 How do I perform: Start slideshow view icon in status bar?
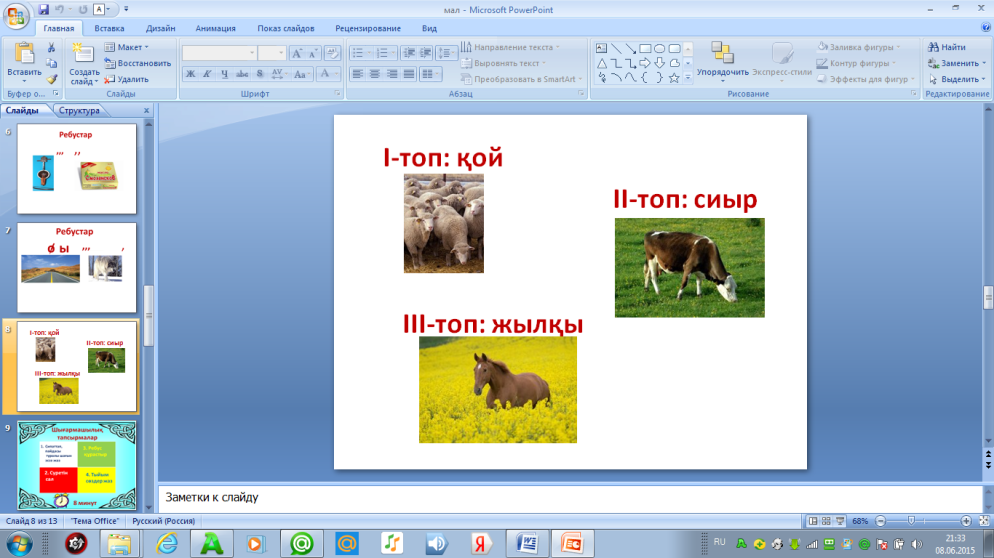click(x=840, y=521)
